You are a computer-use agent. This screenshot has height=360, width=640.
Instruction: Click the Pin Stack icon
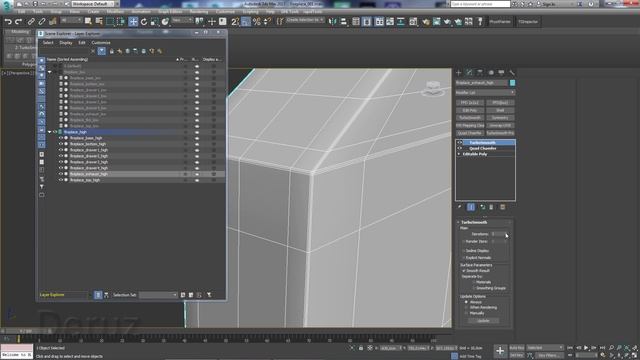[460, 207]
